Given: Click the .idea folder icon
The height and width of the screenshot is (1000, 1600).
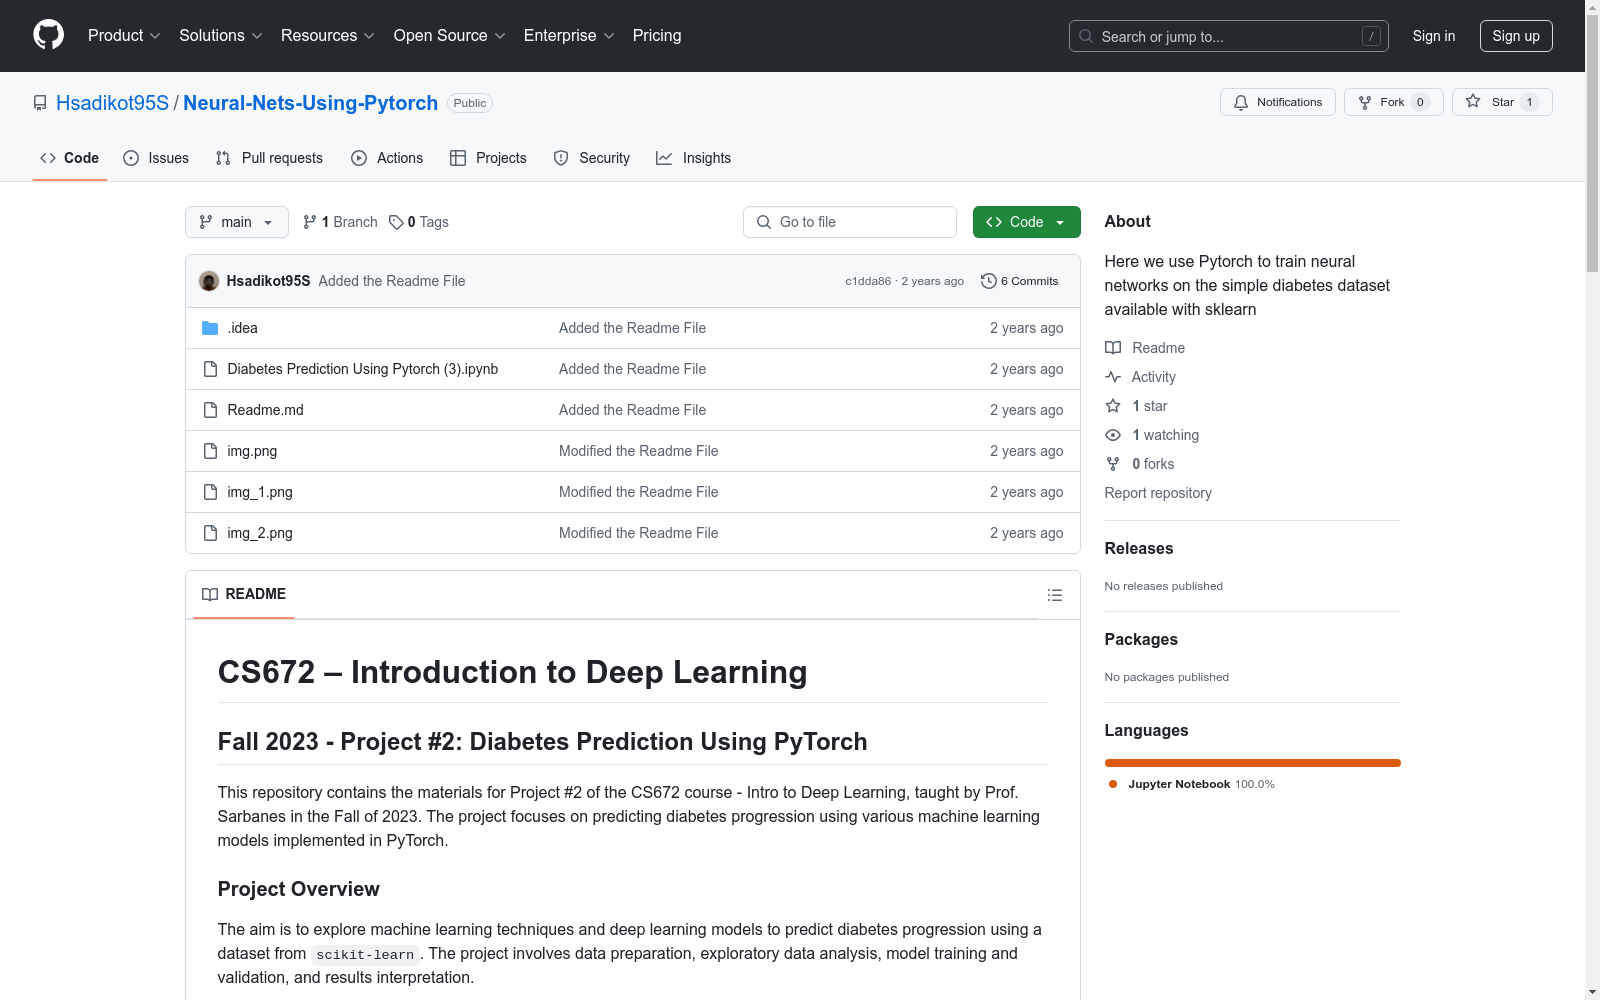Looking at the screenshot, I should tap(210, 328).
